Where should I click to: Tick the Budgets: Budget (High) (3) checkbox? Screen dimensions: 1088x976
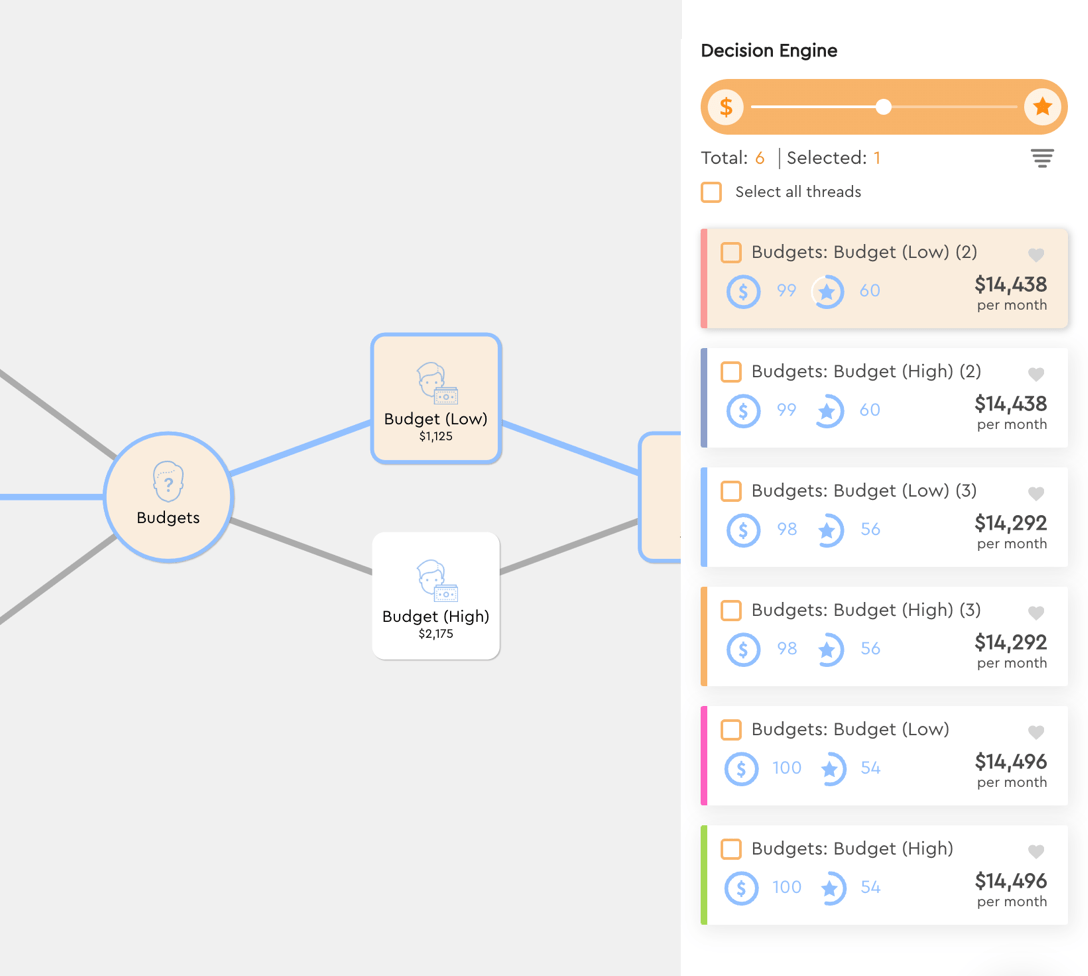731,610
